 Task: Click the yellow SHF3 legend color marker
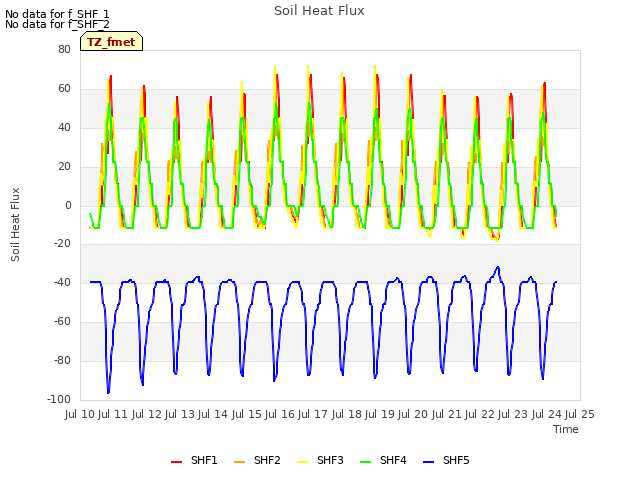click(x=302, y=462)
